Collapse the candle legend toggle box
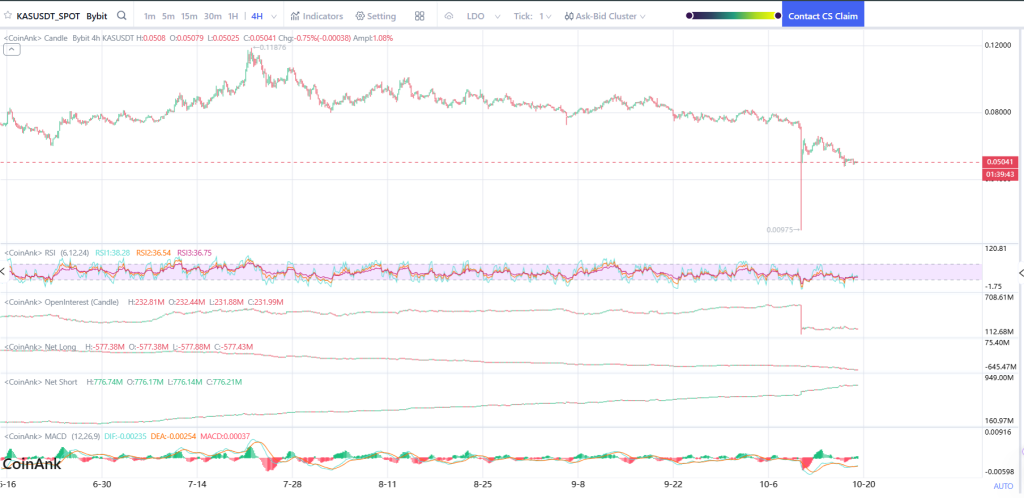Image resolution: width=1024 pixels, height=498 pixels. coord(10,51)
